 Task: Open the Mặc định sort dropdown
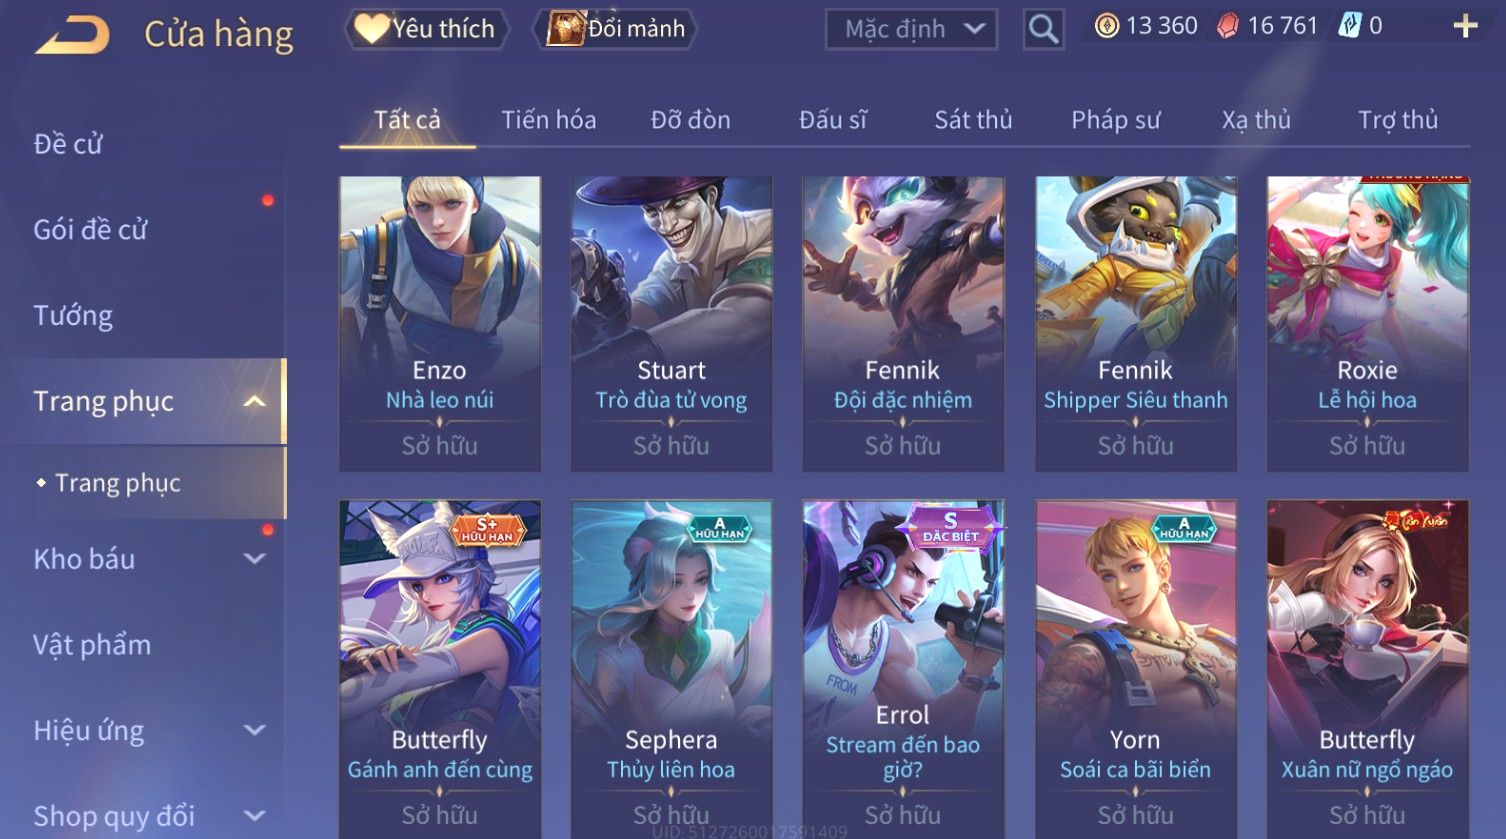point(911,29)
